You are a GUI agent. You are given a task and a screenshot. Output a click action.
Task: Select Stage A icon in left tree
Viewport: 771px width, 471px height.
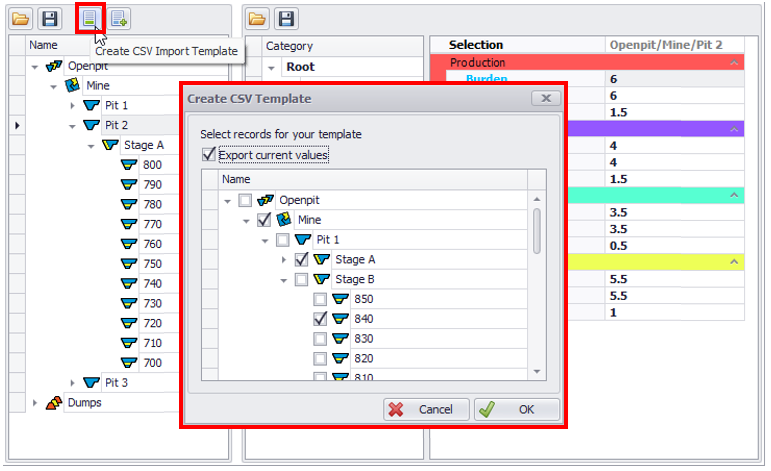pyautogui.click(x=110, y=145)
